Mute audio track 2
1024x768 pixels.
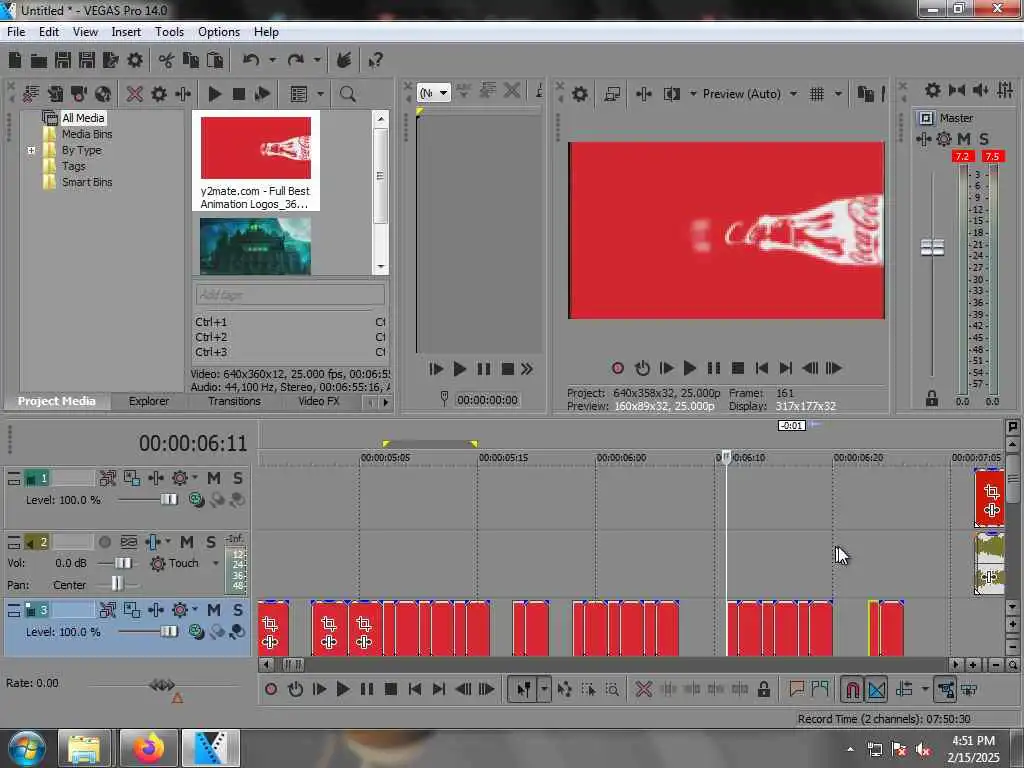click(x=187, y=542)
